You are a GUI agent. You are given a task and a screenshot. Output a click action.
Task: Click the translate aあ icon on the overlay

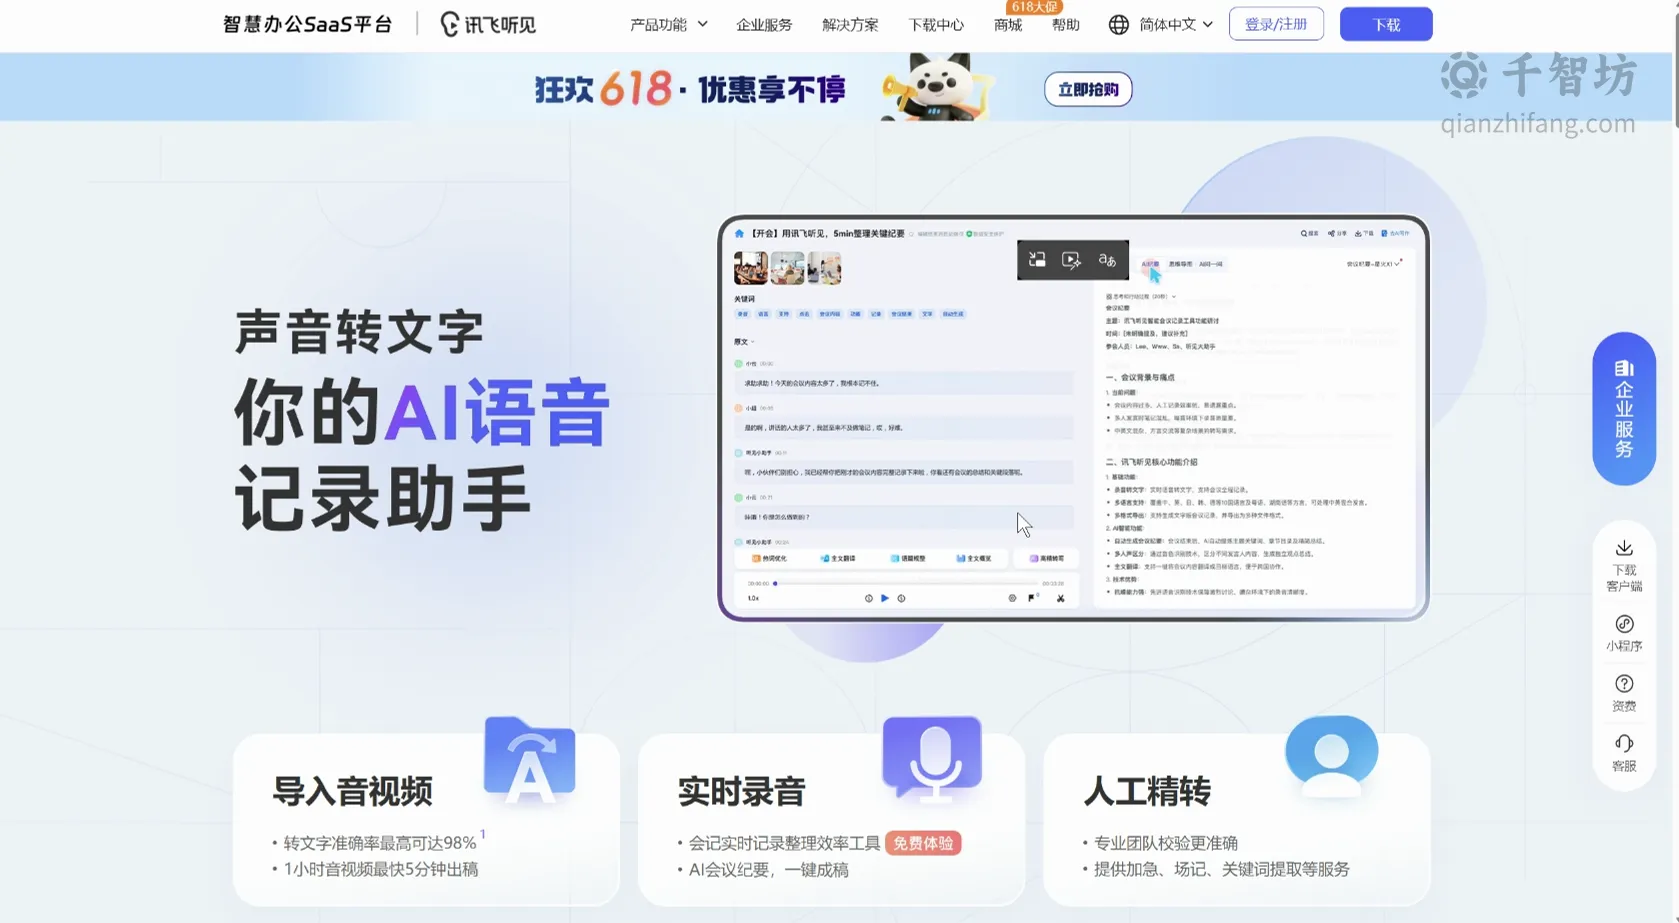pos(1107,260)
